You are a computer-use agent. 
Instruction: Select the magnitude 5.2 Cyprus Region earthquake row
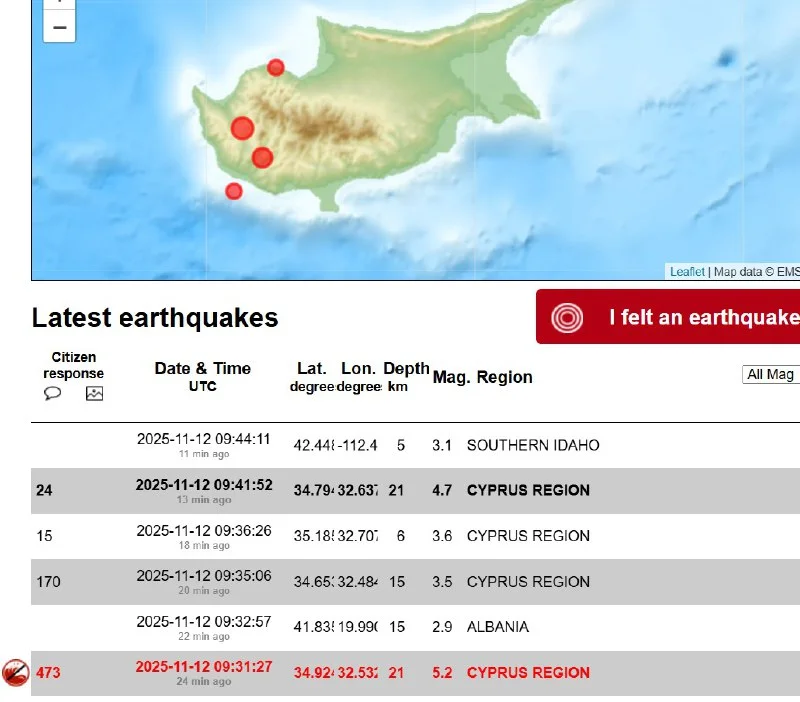pyautogui.click(x=527, y=673)
